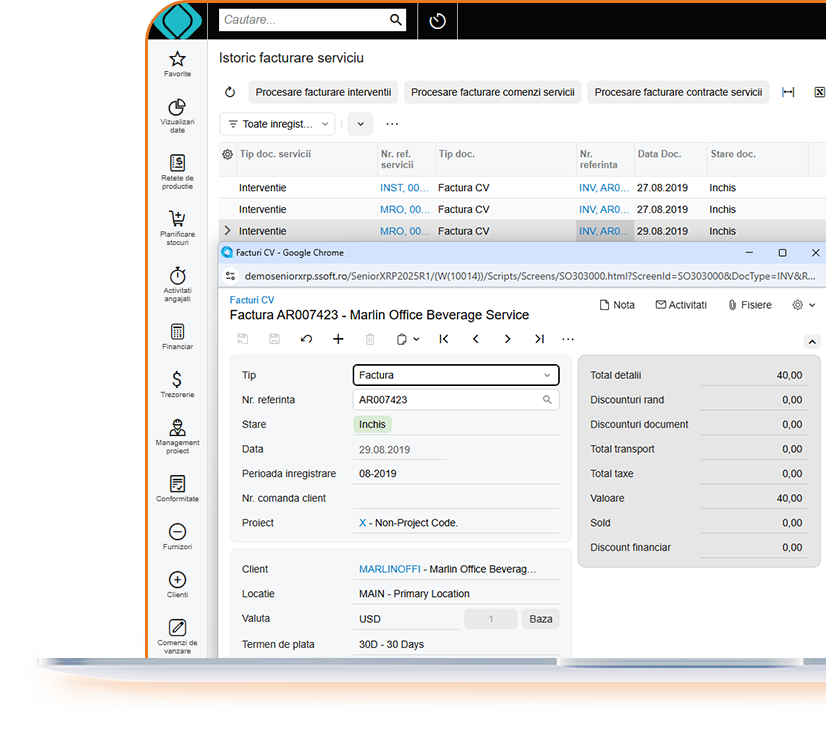Expand Toate inregistrarile filter dropdown
The width and height of the screenshot is (826, 732).
click(x=277, y=124)
